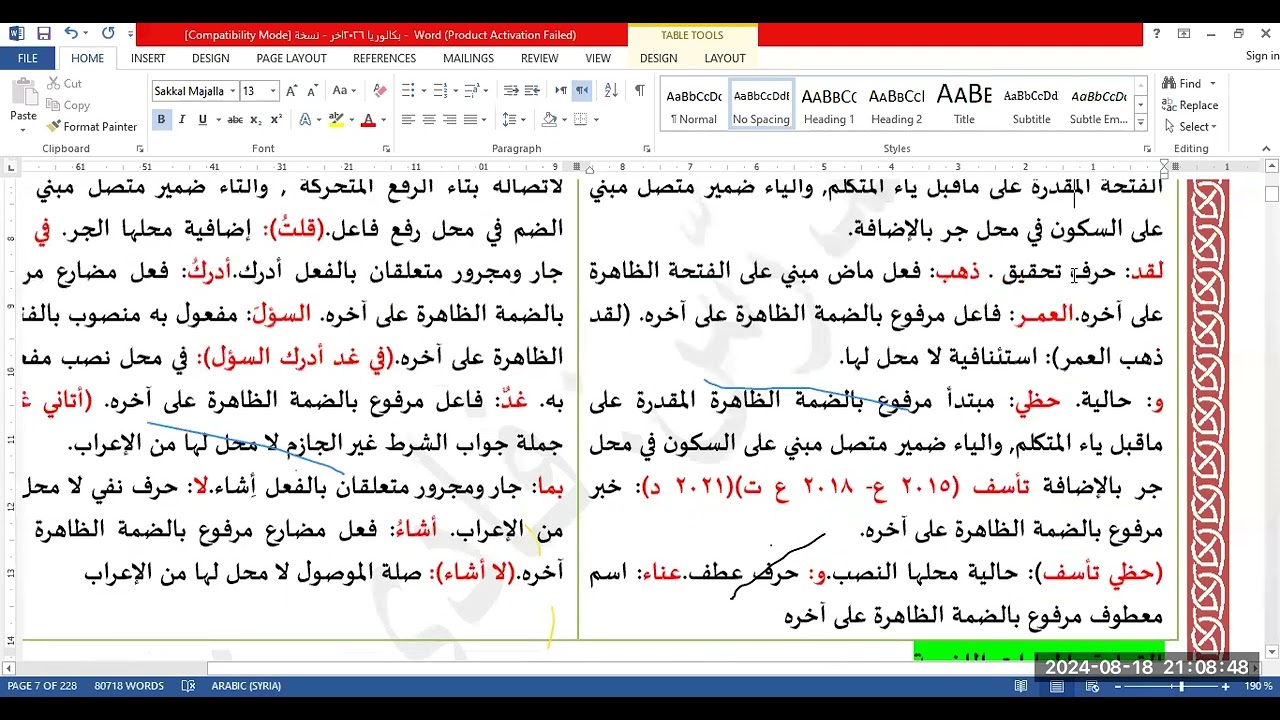Undo the last action

tap(71, 34)
